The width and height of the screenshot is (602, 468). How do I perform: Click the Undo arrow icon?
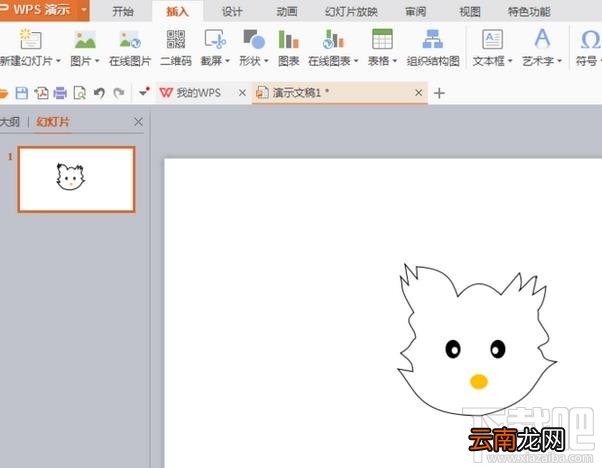click(99, 93)
